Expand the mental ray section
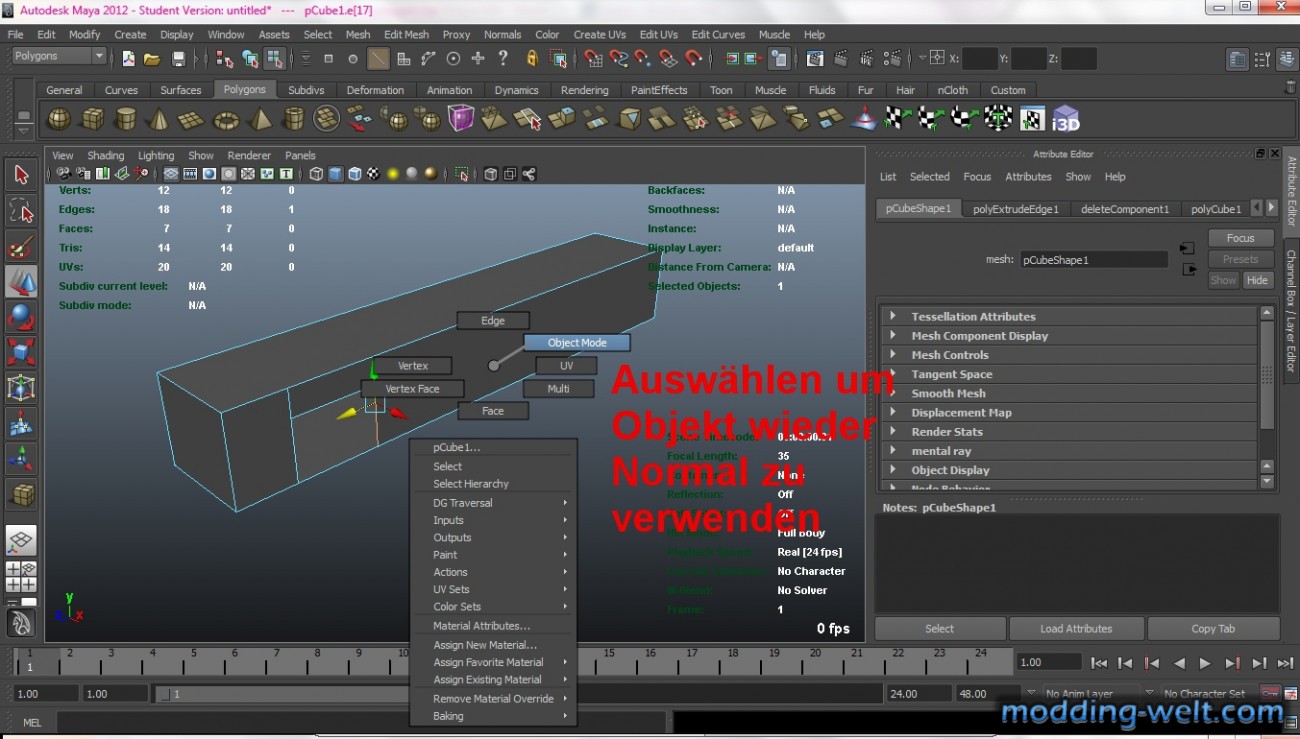1300x739 pixels. click(x=1067, y=451)
